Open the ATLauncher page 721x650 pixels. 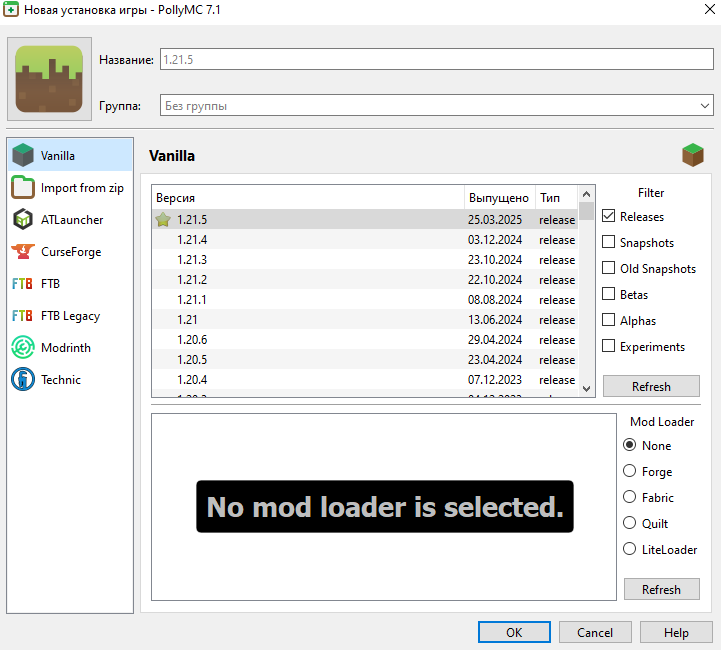pyautogui.click(x=70, y=219)
